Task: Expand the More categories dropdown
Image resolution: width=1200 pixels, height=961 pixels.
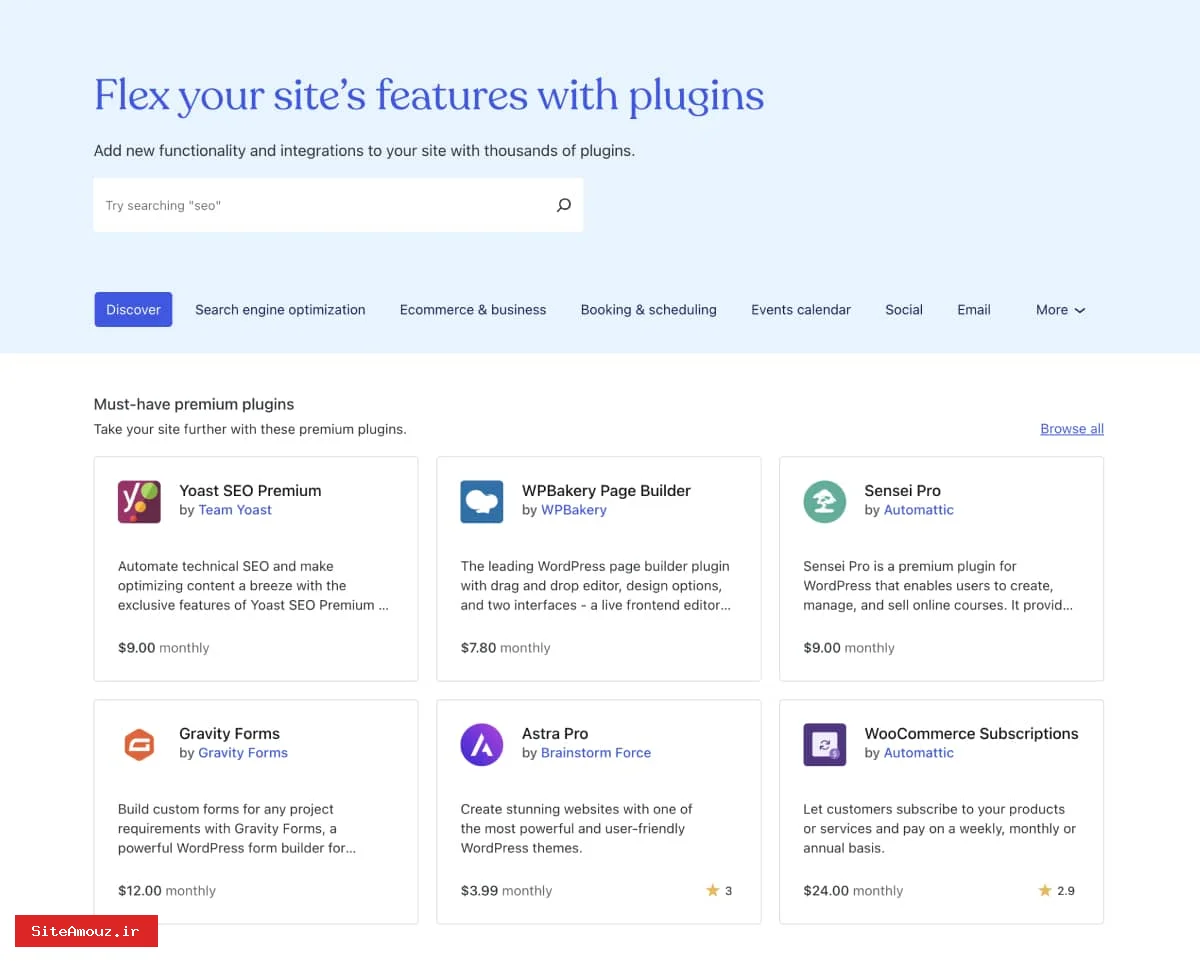Action: (1060, 310)
